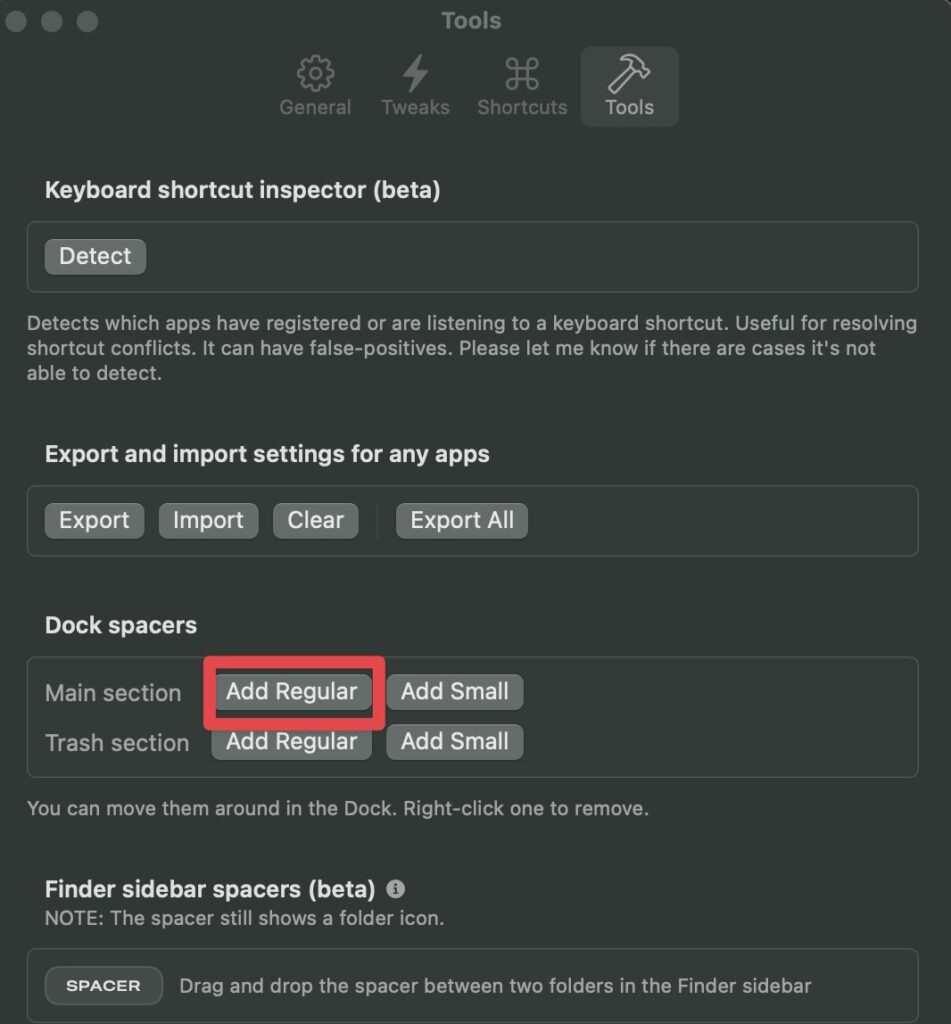Click the Dock spacers heading
Screen dimensions: 951x1024
click(x=121, y=625)
